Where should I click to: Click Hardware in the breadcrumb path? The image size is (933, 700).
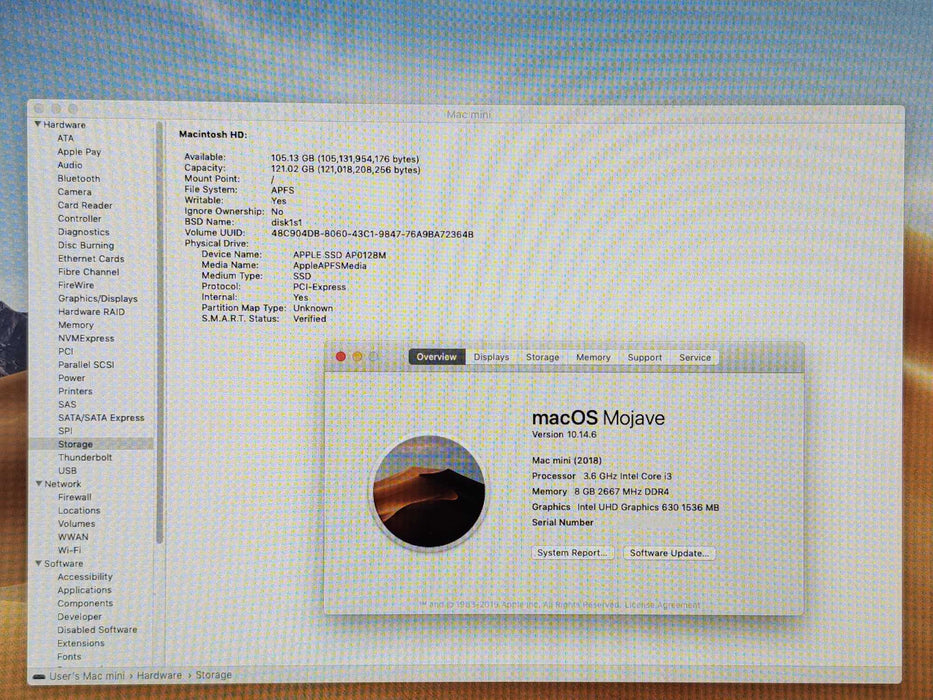(160, 675)
